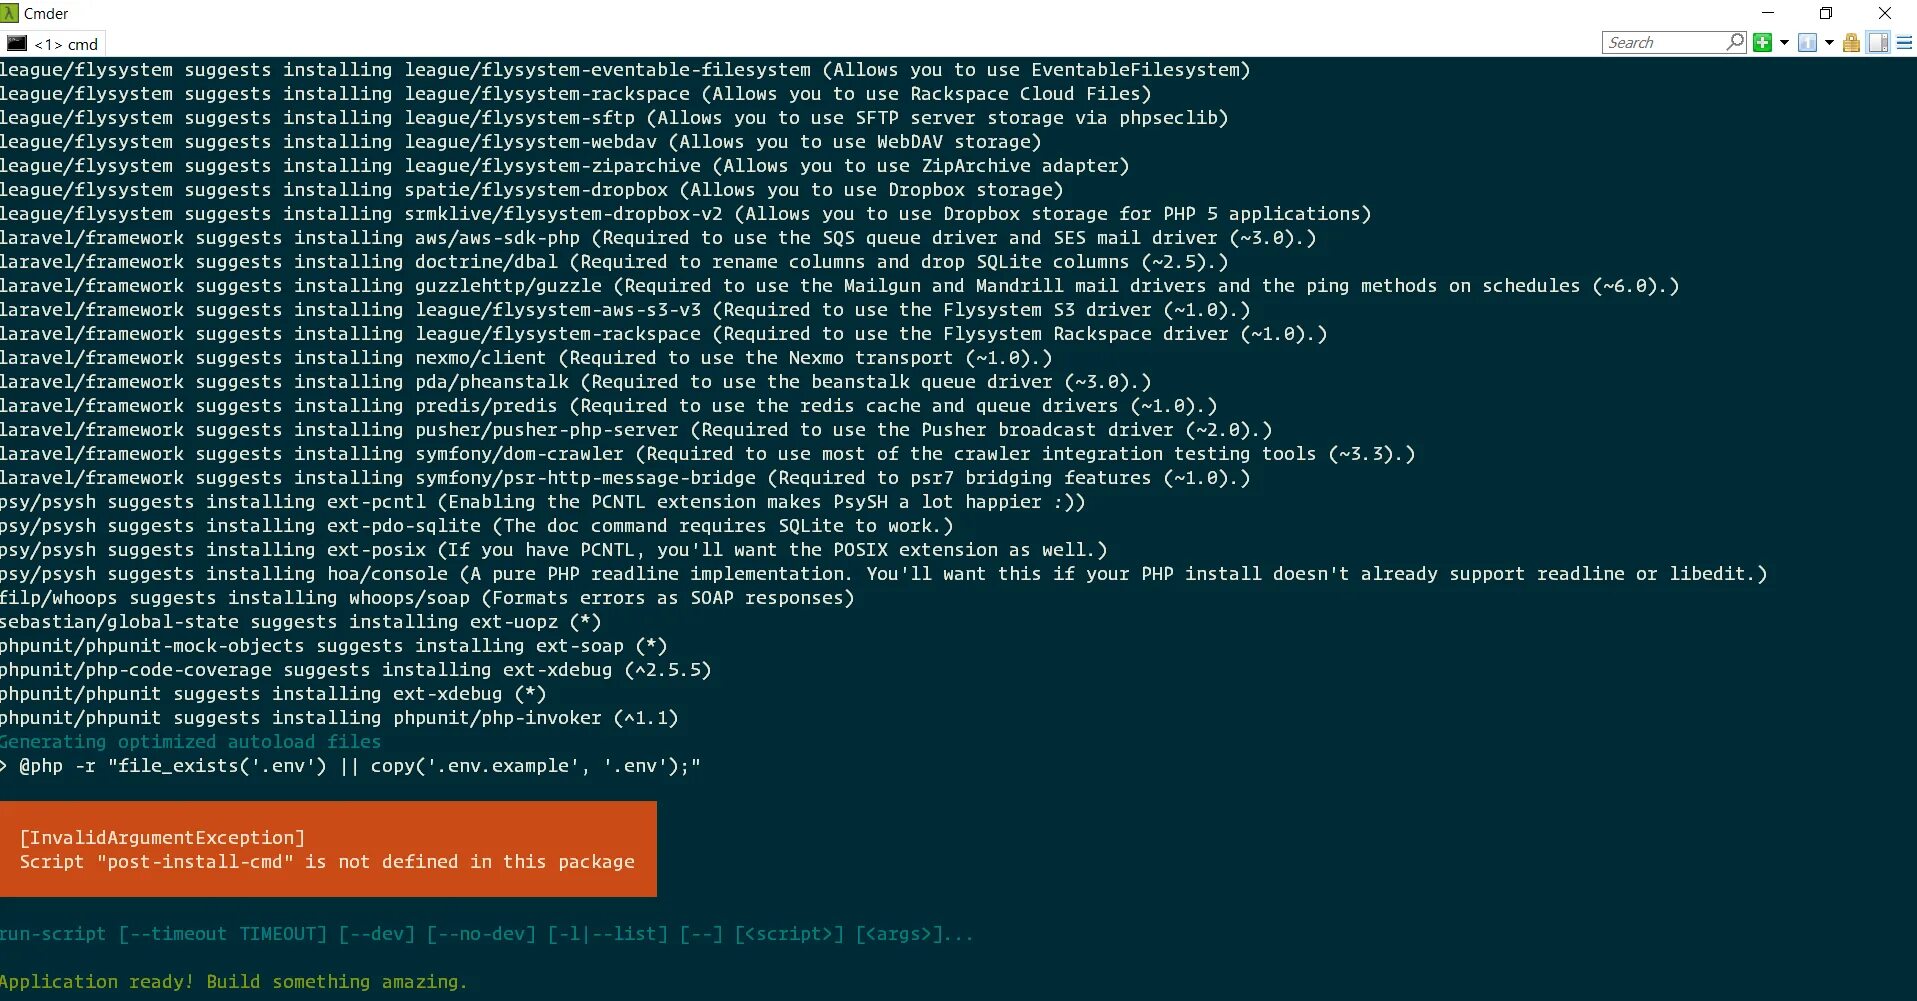
Task: Click line suggesting aws/aws-sdk-php
Action: [658, 238]
